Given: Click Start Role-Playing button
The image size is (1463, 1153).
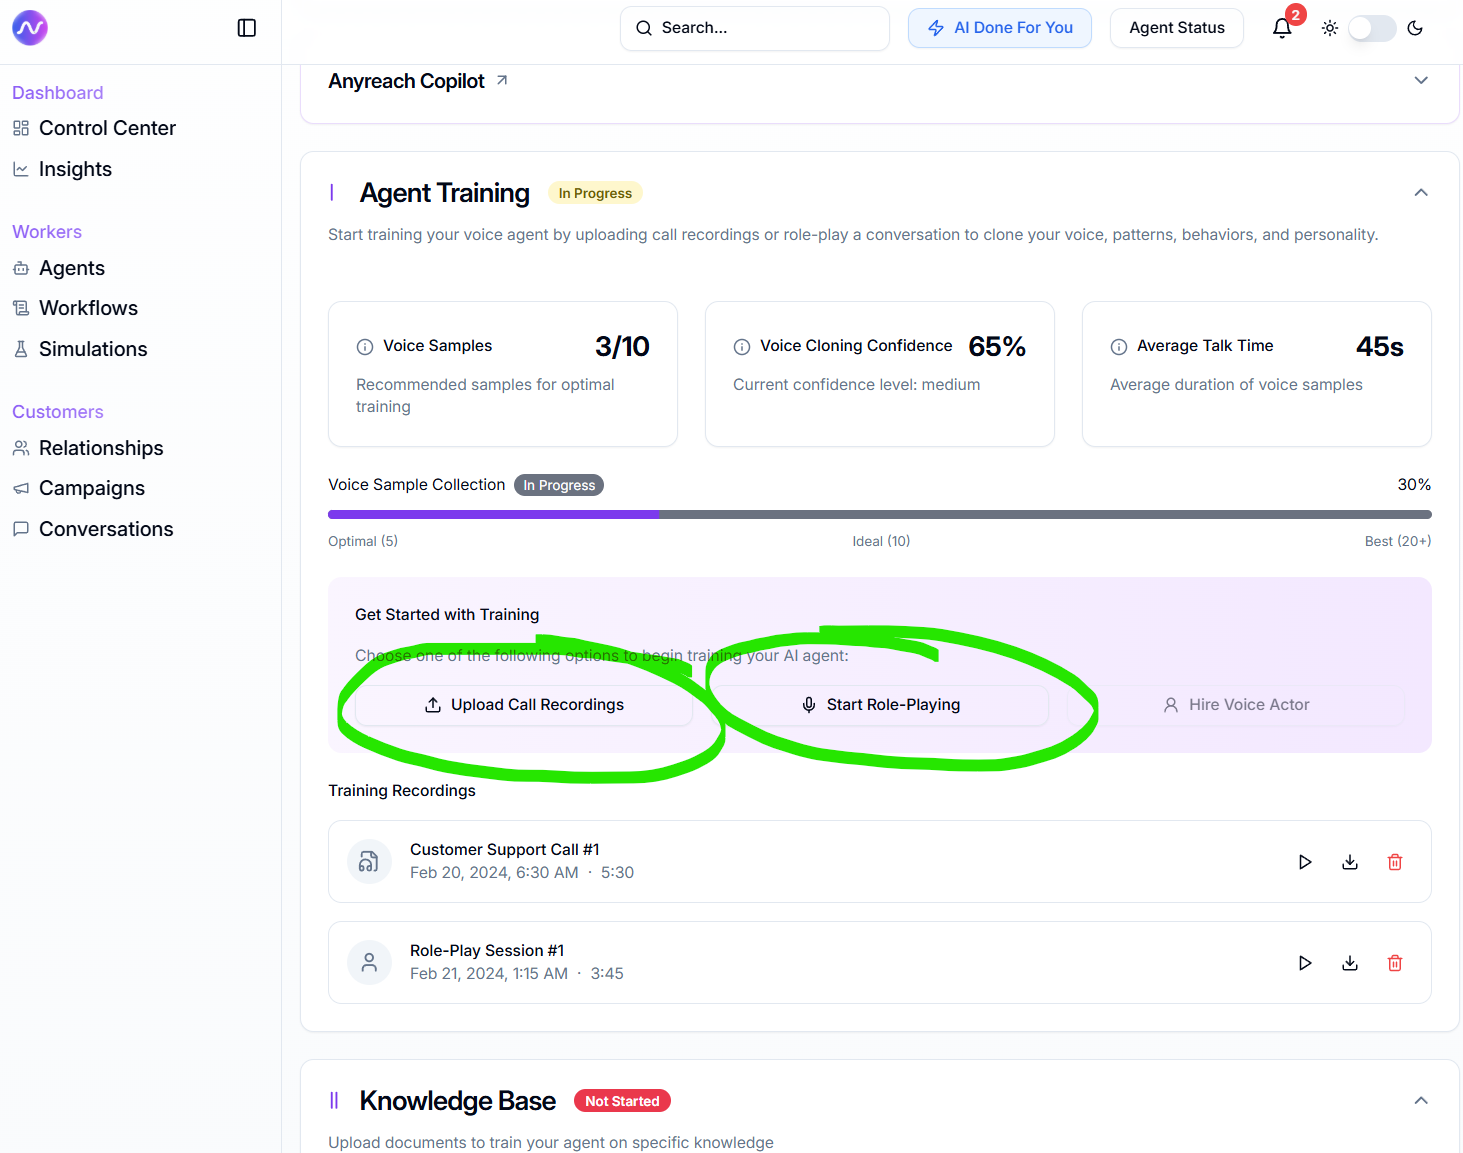Looking at the screenshot, I should tap(881, 705).
